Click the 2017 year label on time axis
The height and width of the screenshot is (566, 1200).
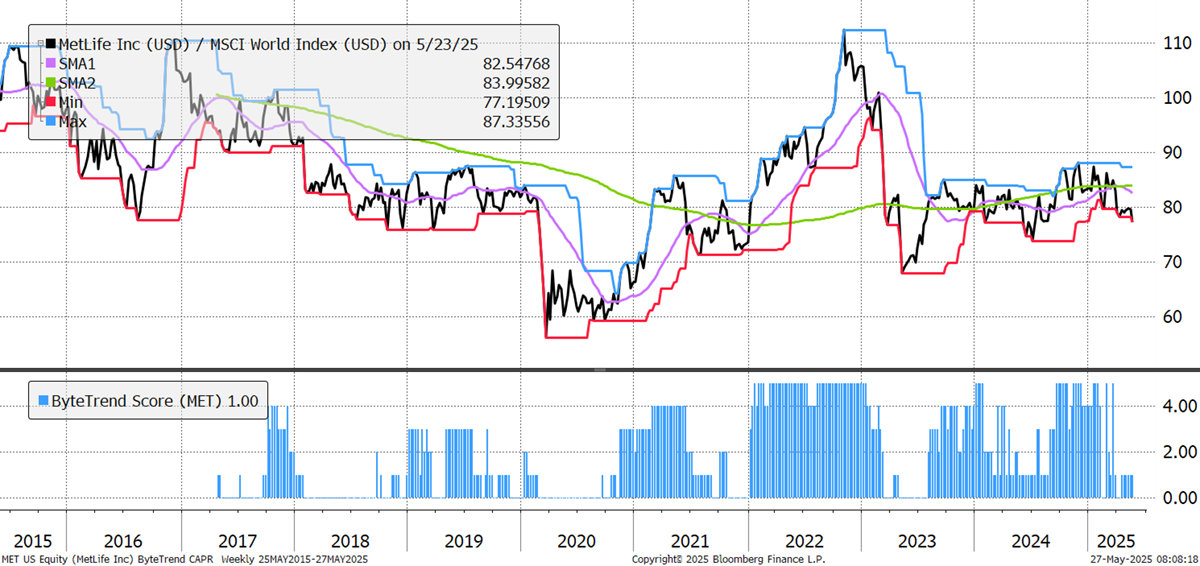[238, 541]
